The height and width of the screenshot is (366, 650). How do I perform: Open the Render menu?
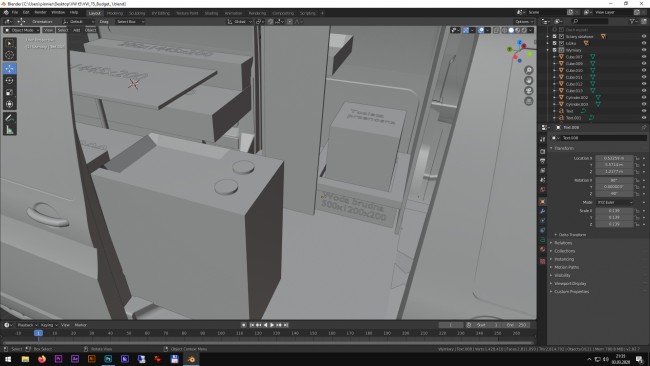40,13
